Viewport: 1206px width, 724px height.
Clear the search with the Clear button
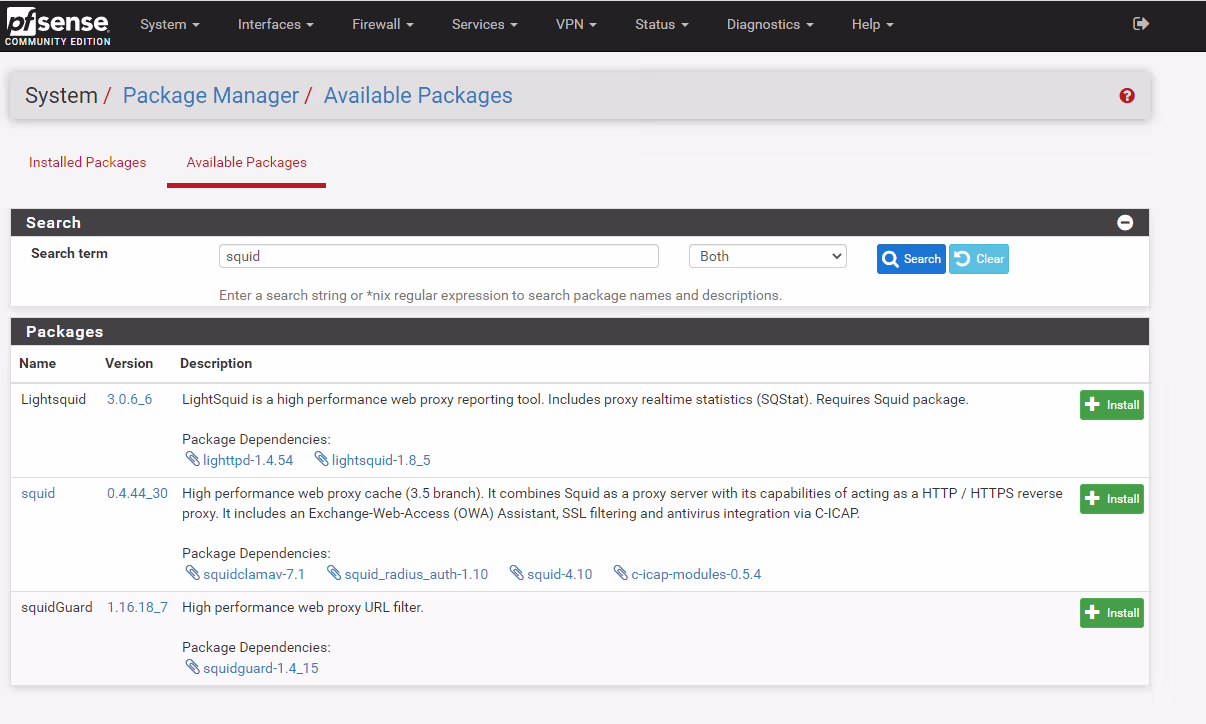(979, 259)
